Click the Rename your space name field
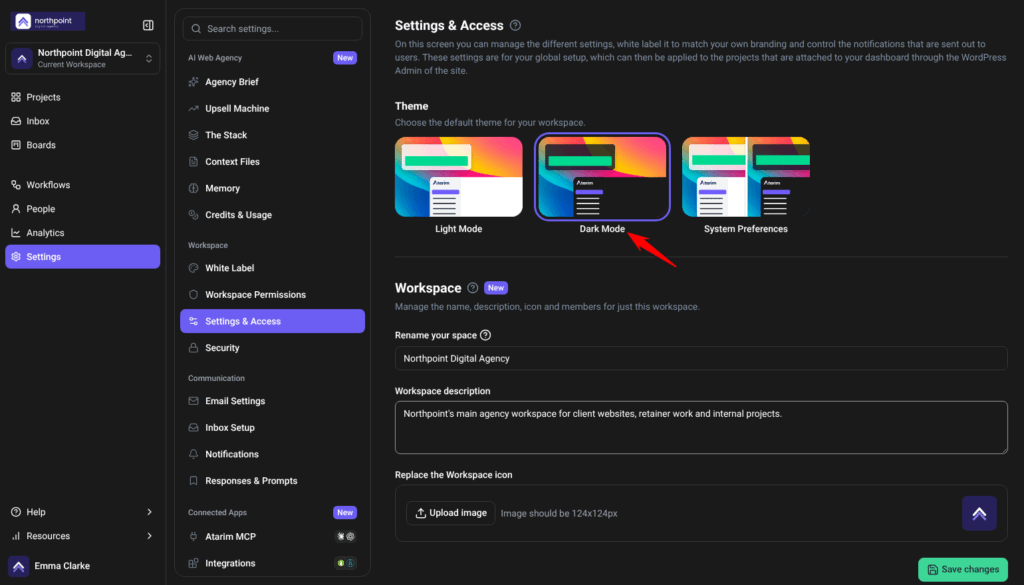 tap(701, 358)
